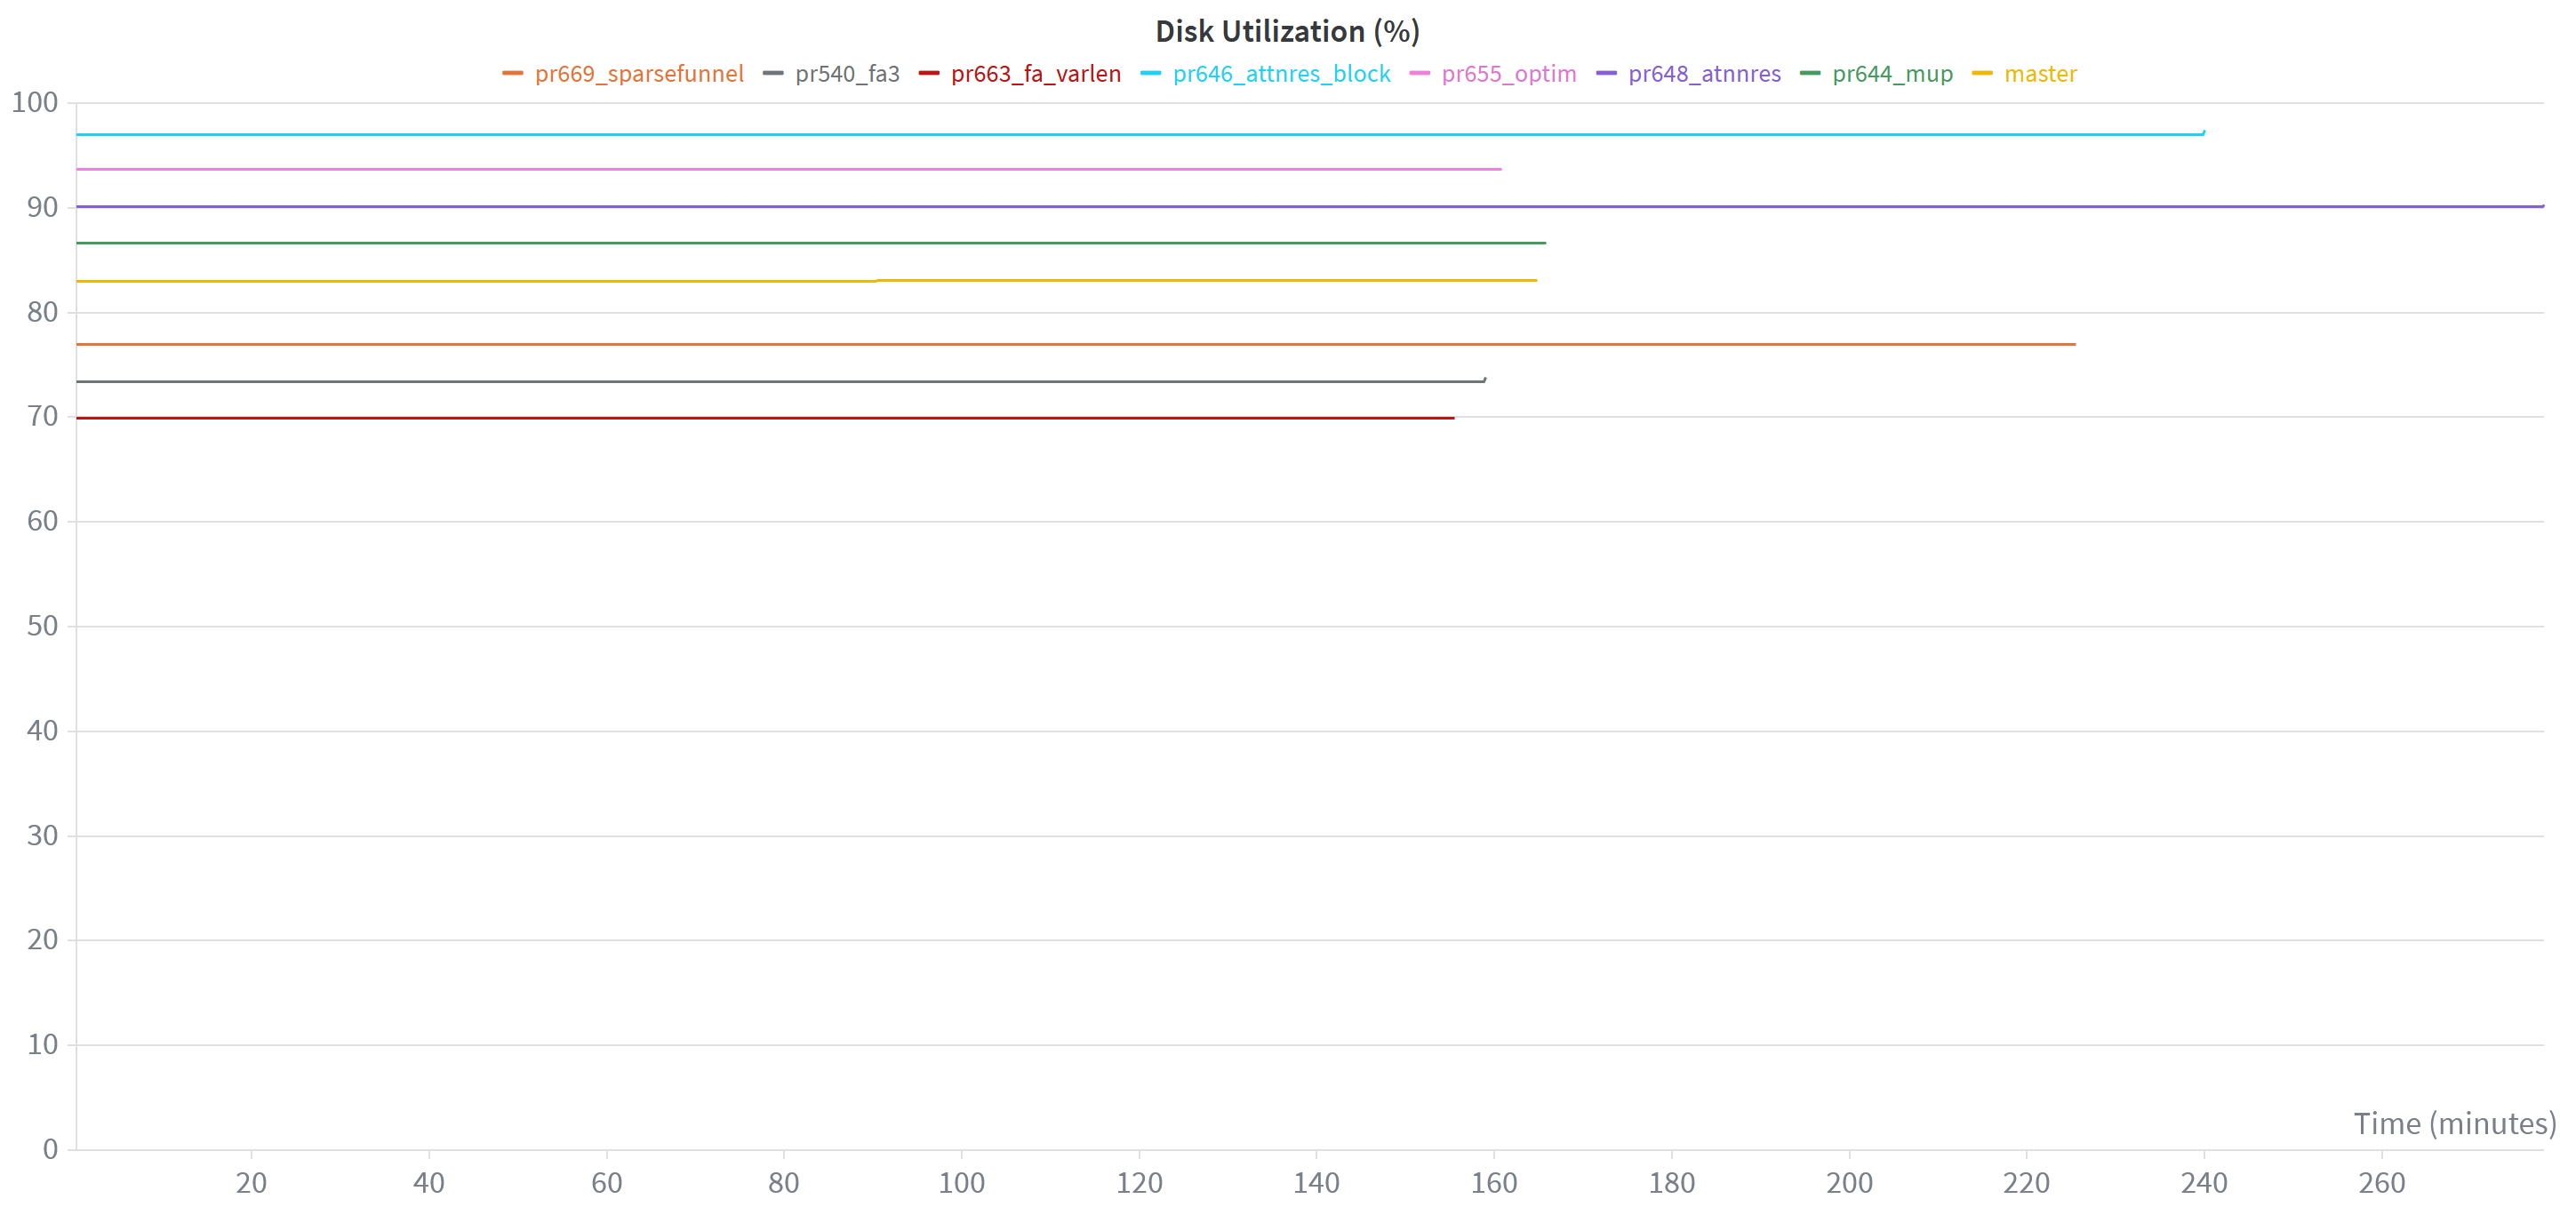Viewport: 2576px width, 1207px height.
Task: Hide pr663_fa_varlen series via legend
Action: (1035, 74)
